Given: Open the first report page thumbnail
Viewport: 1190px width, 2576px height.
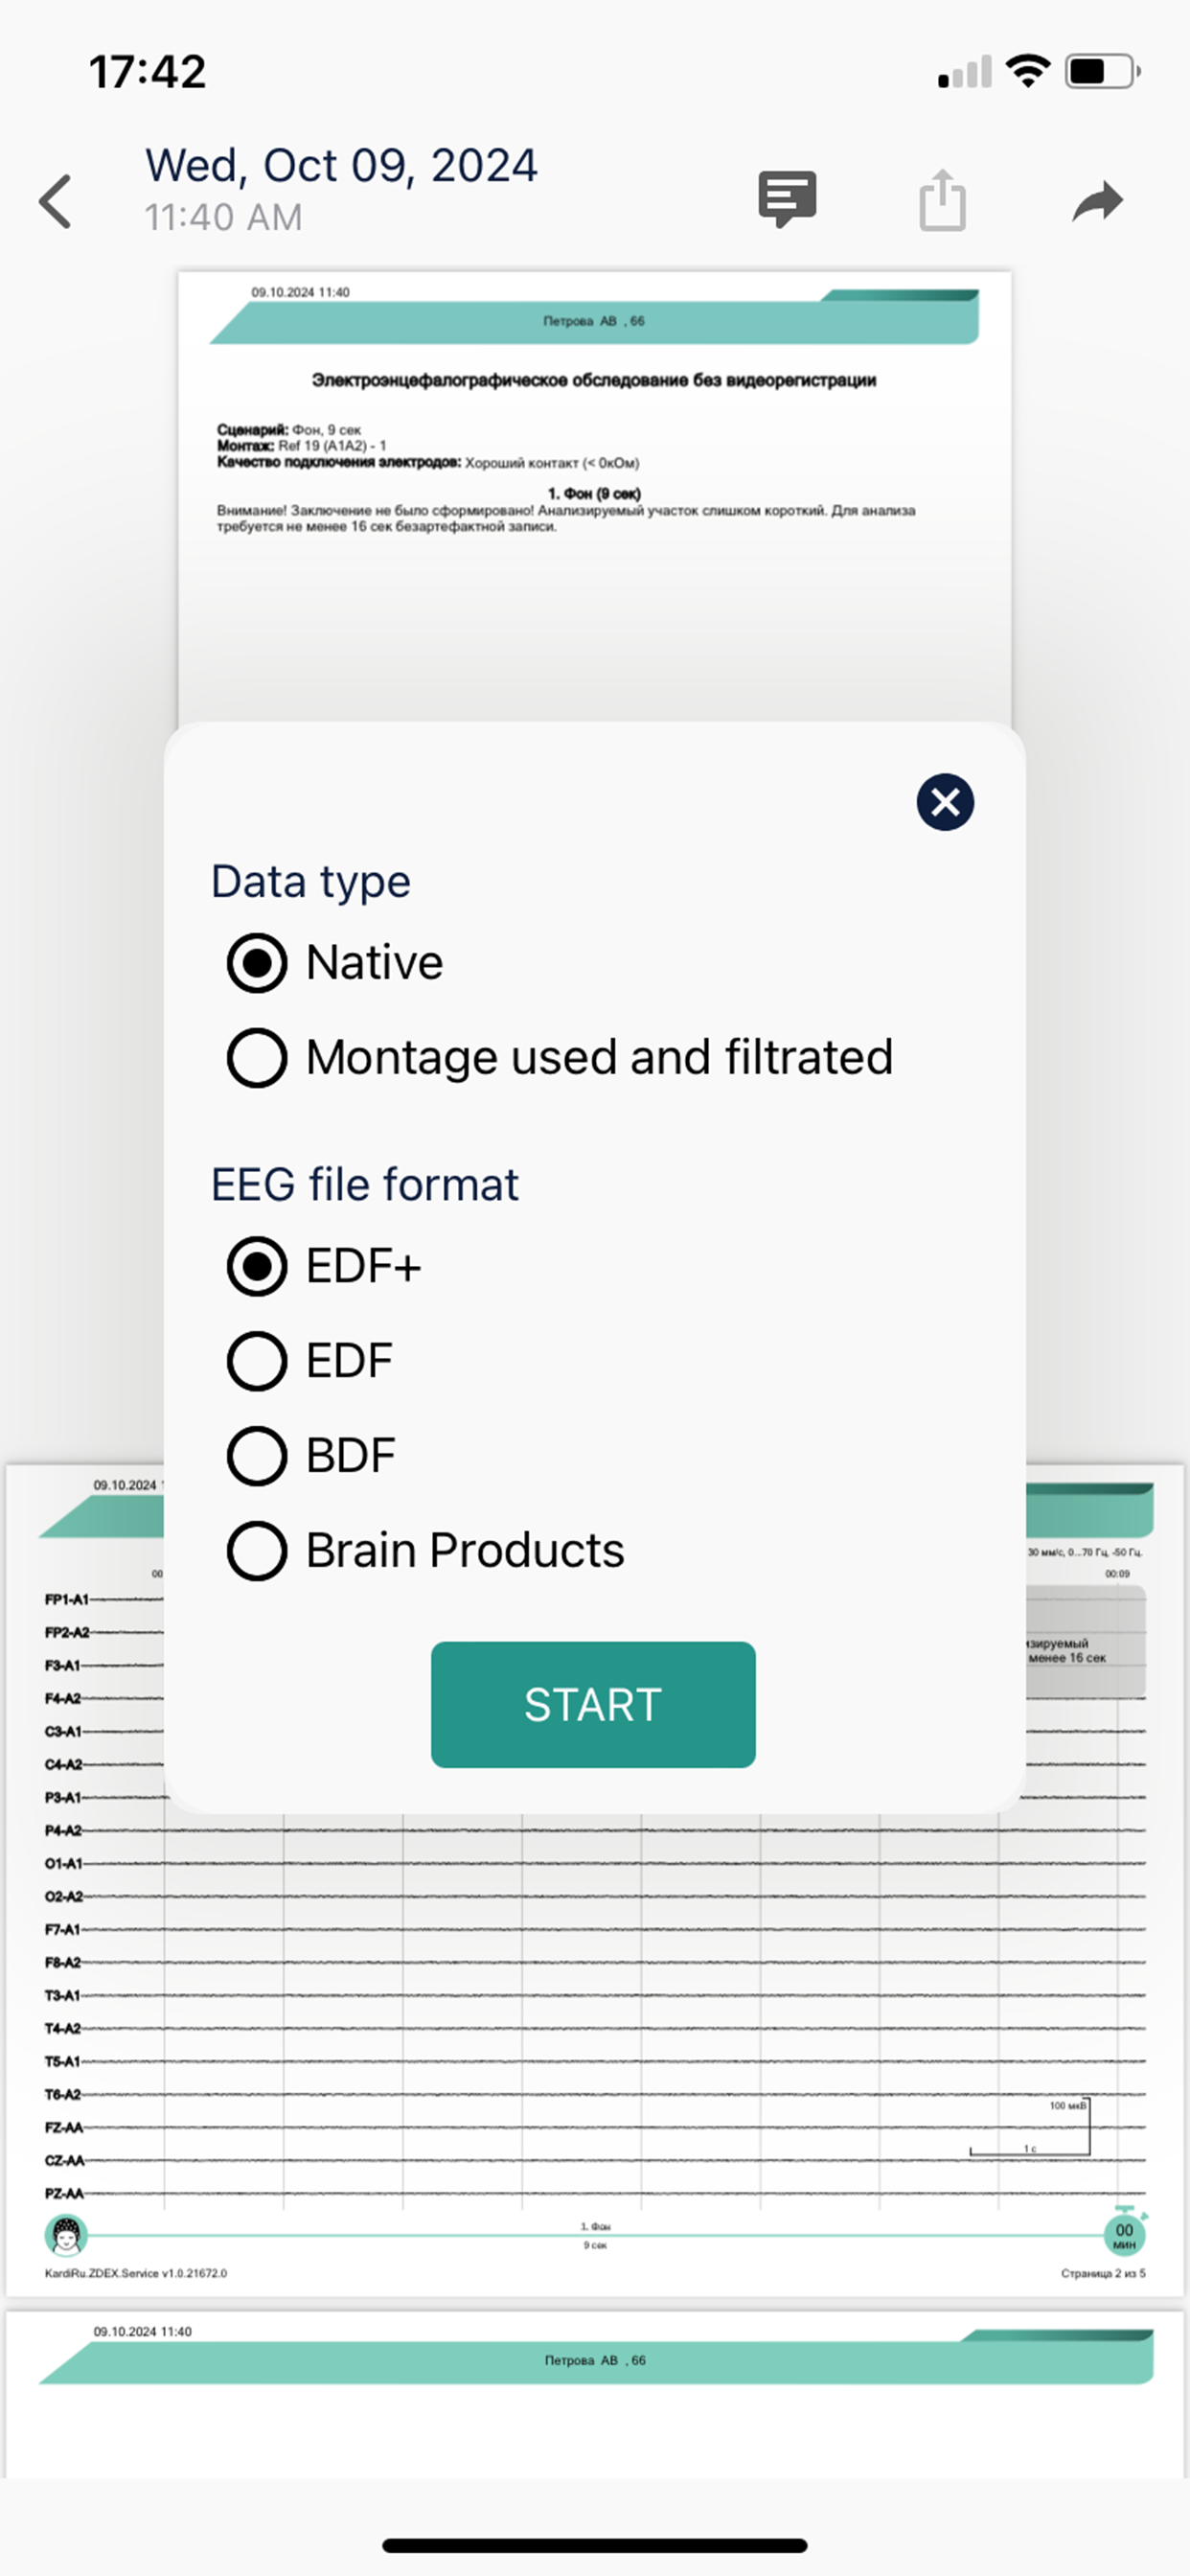Looking at the screenshot, I should pyautogui.click(x=595, y=497).
